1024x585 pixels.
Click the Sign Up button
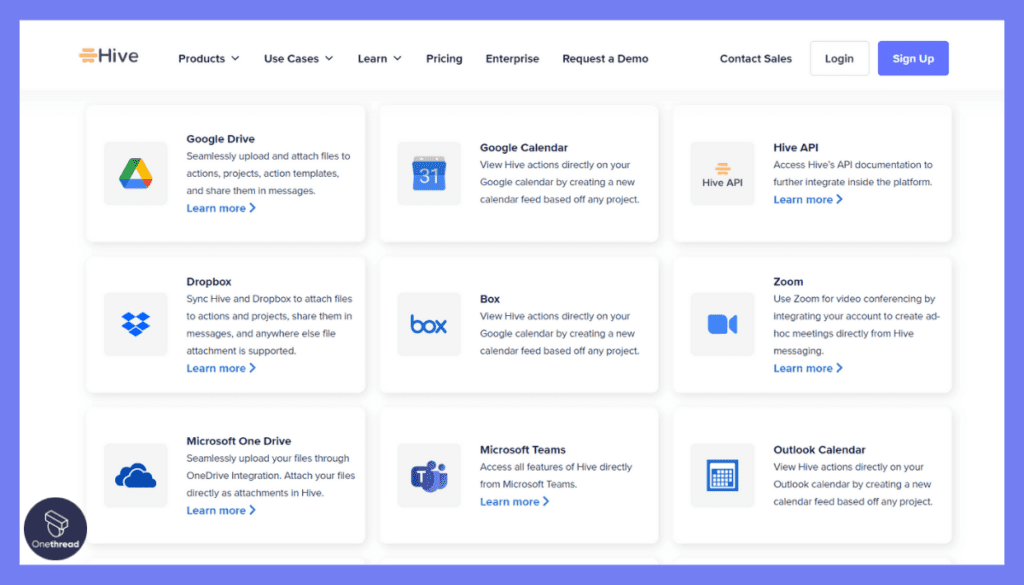(x=913, y=59)
